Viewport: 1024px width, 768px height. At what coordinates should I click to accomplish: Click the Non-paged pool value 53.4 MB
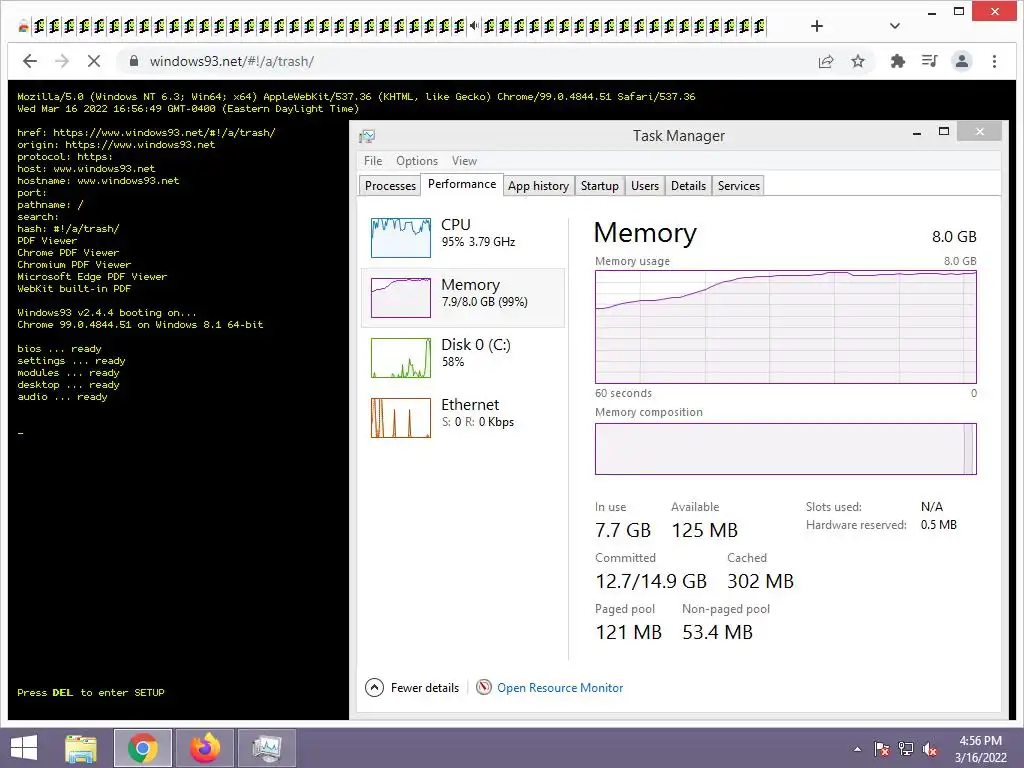(x=717, y=632)
